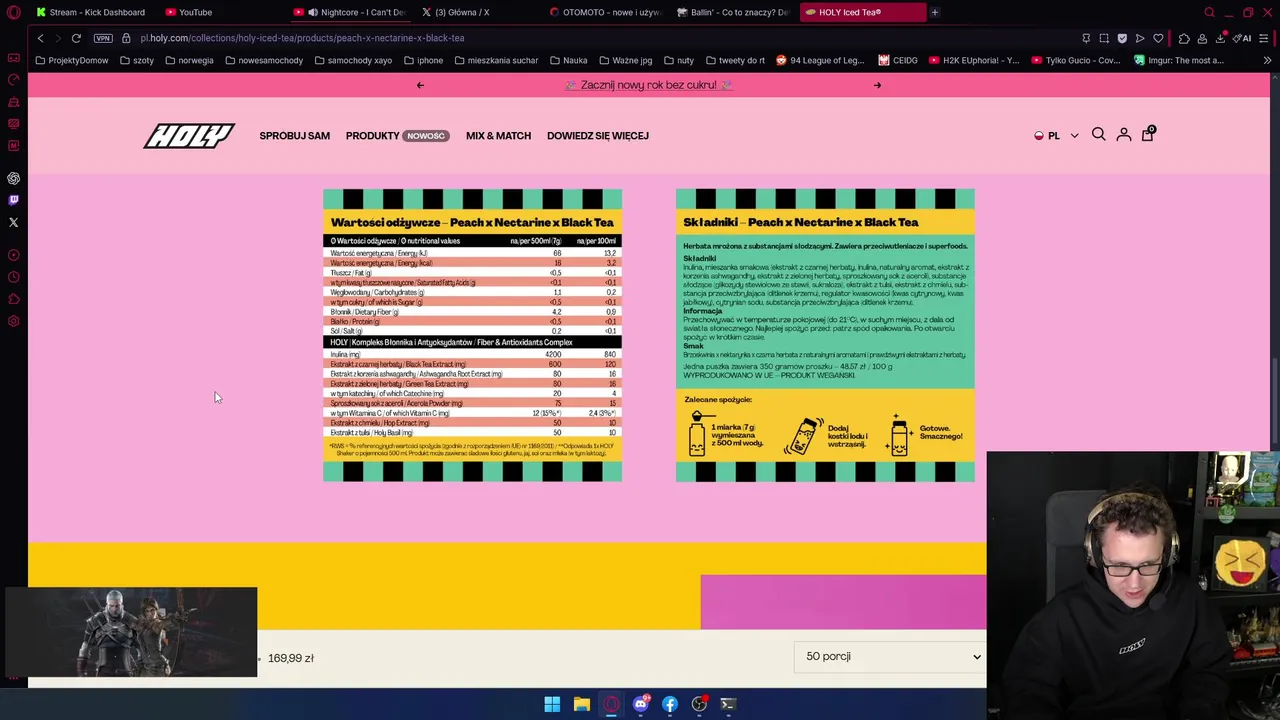Click the address bar URL field
The height and width of the screenshot is (720, 1280).
pyautogui.click(x=600, y=38)
